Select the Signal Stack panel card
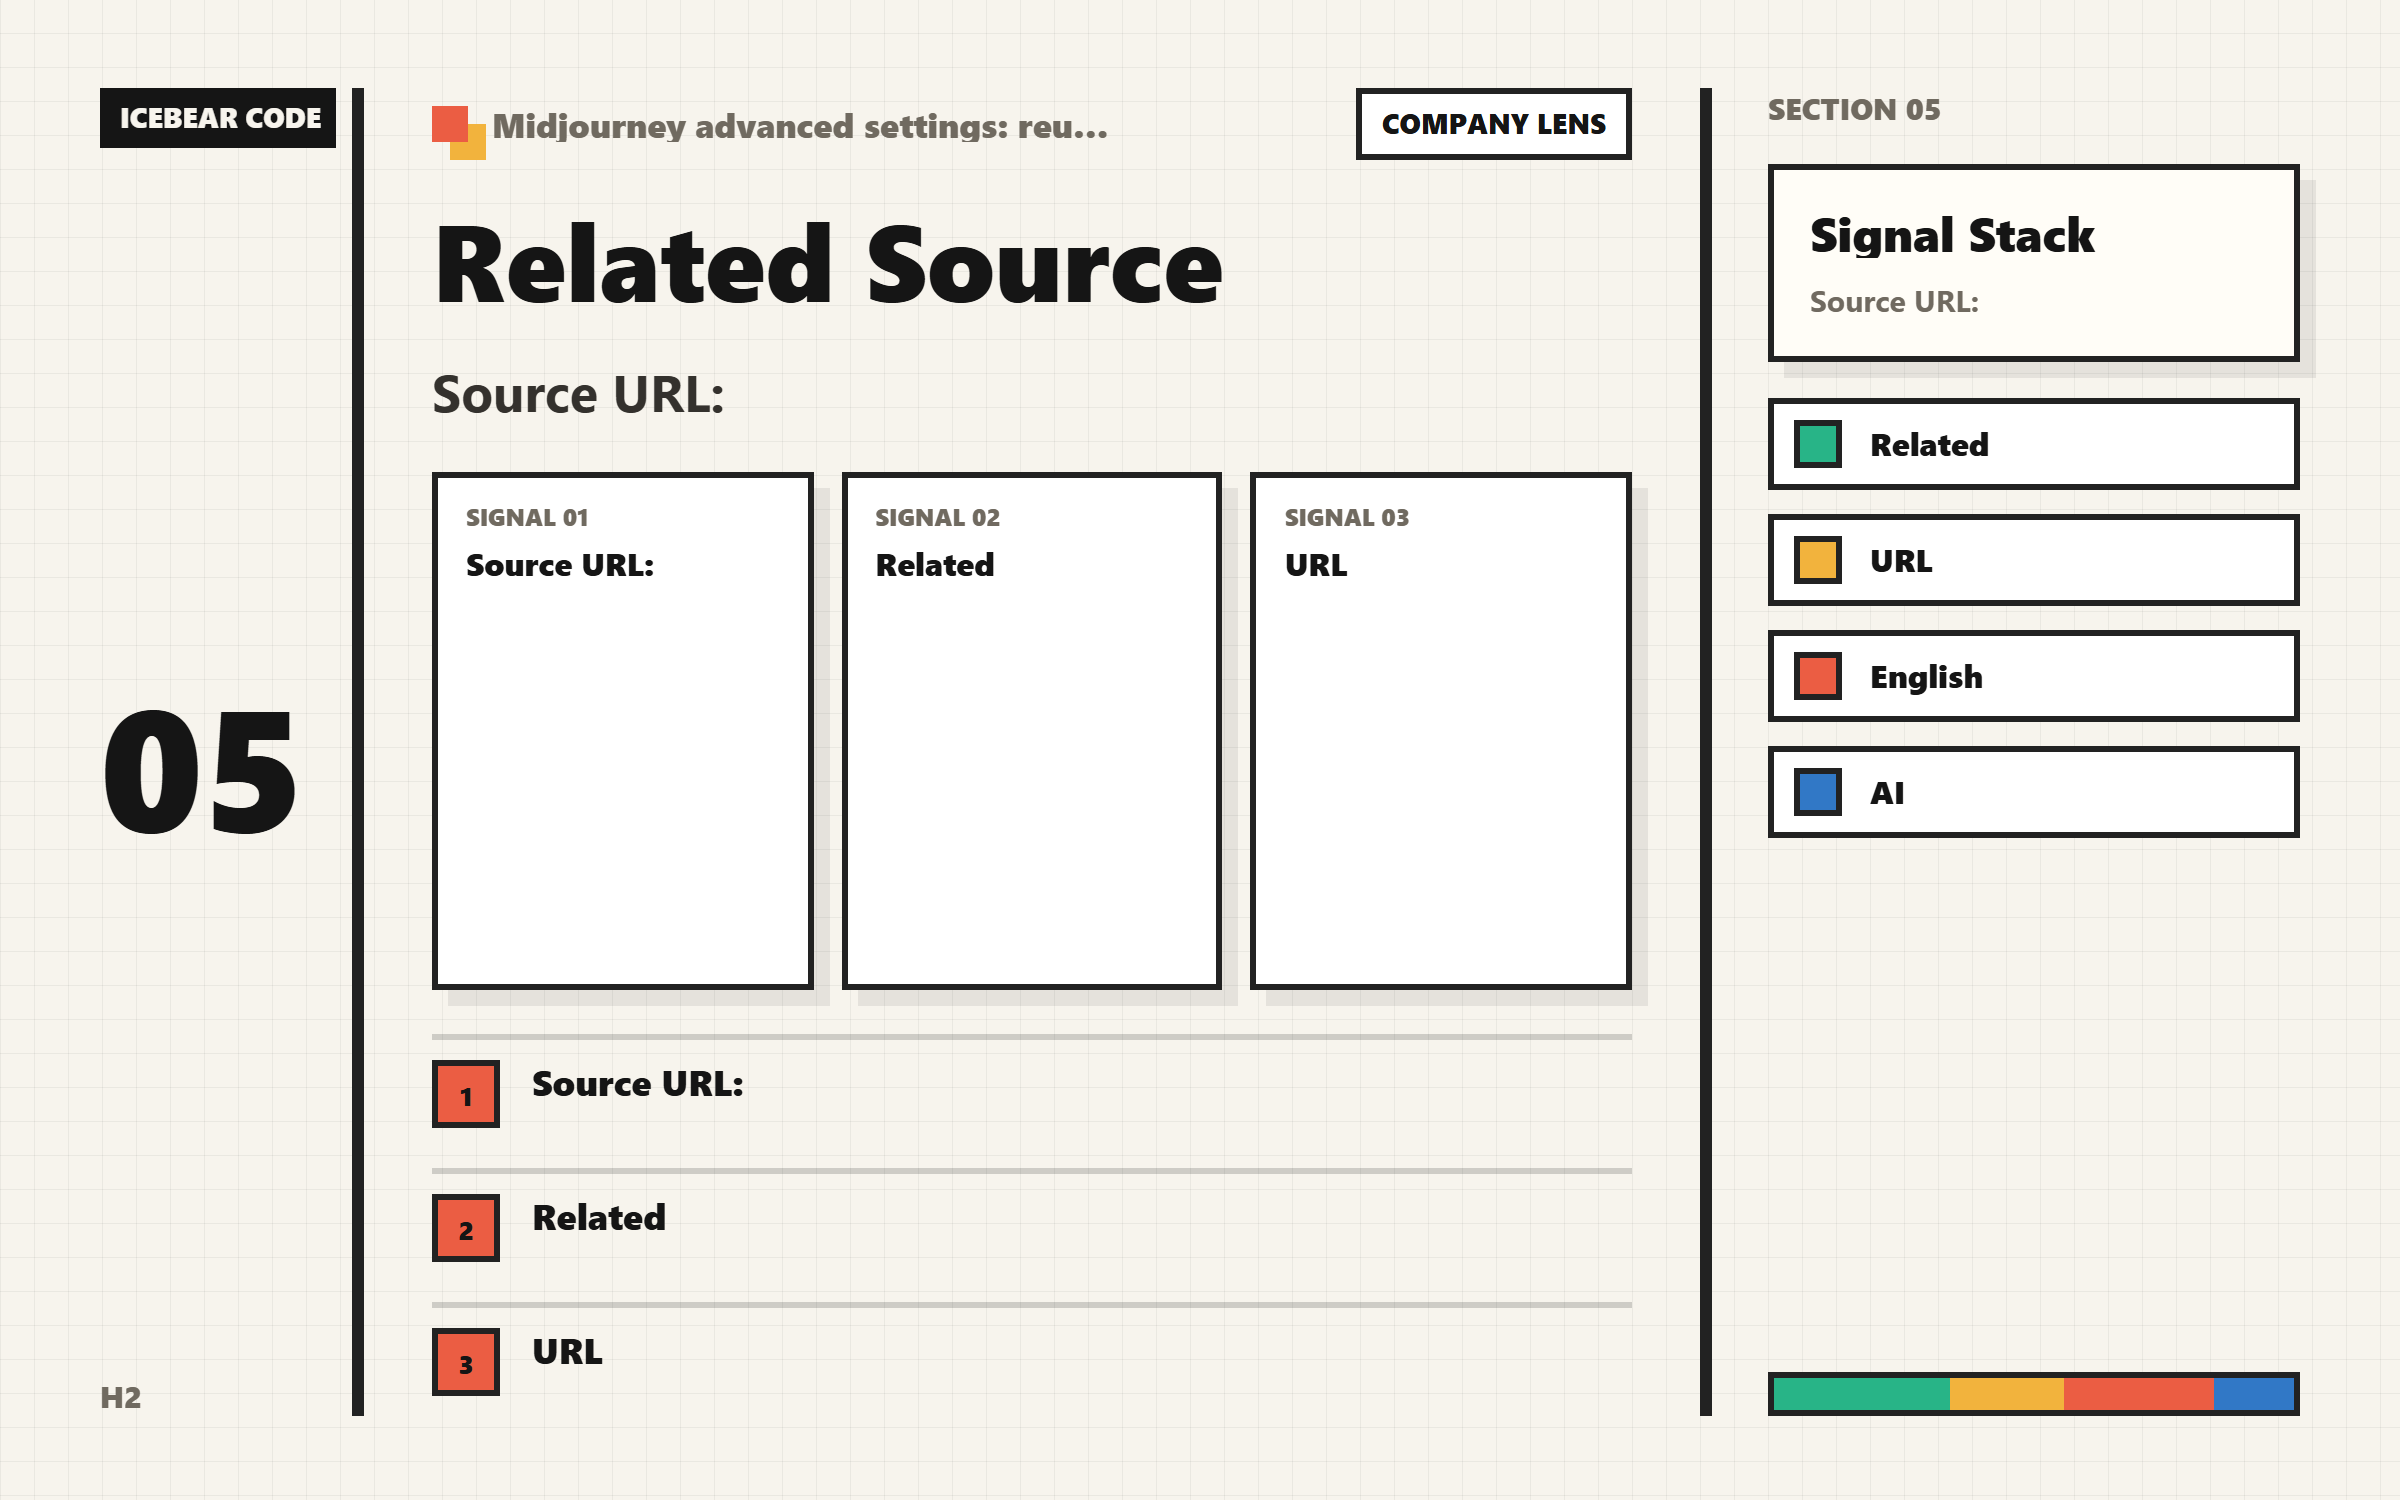This screenshot has width=2400, height=1500. click(x=2034, y=263)
